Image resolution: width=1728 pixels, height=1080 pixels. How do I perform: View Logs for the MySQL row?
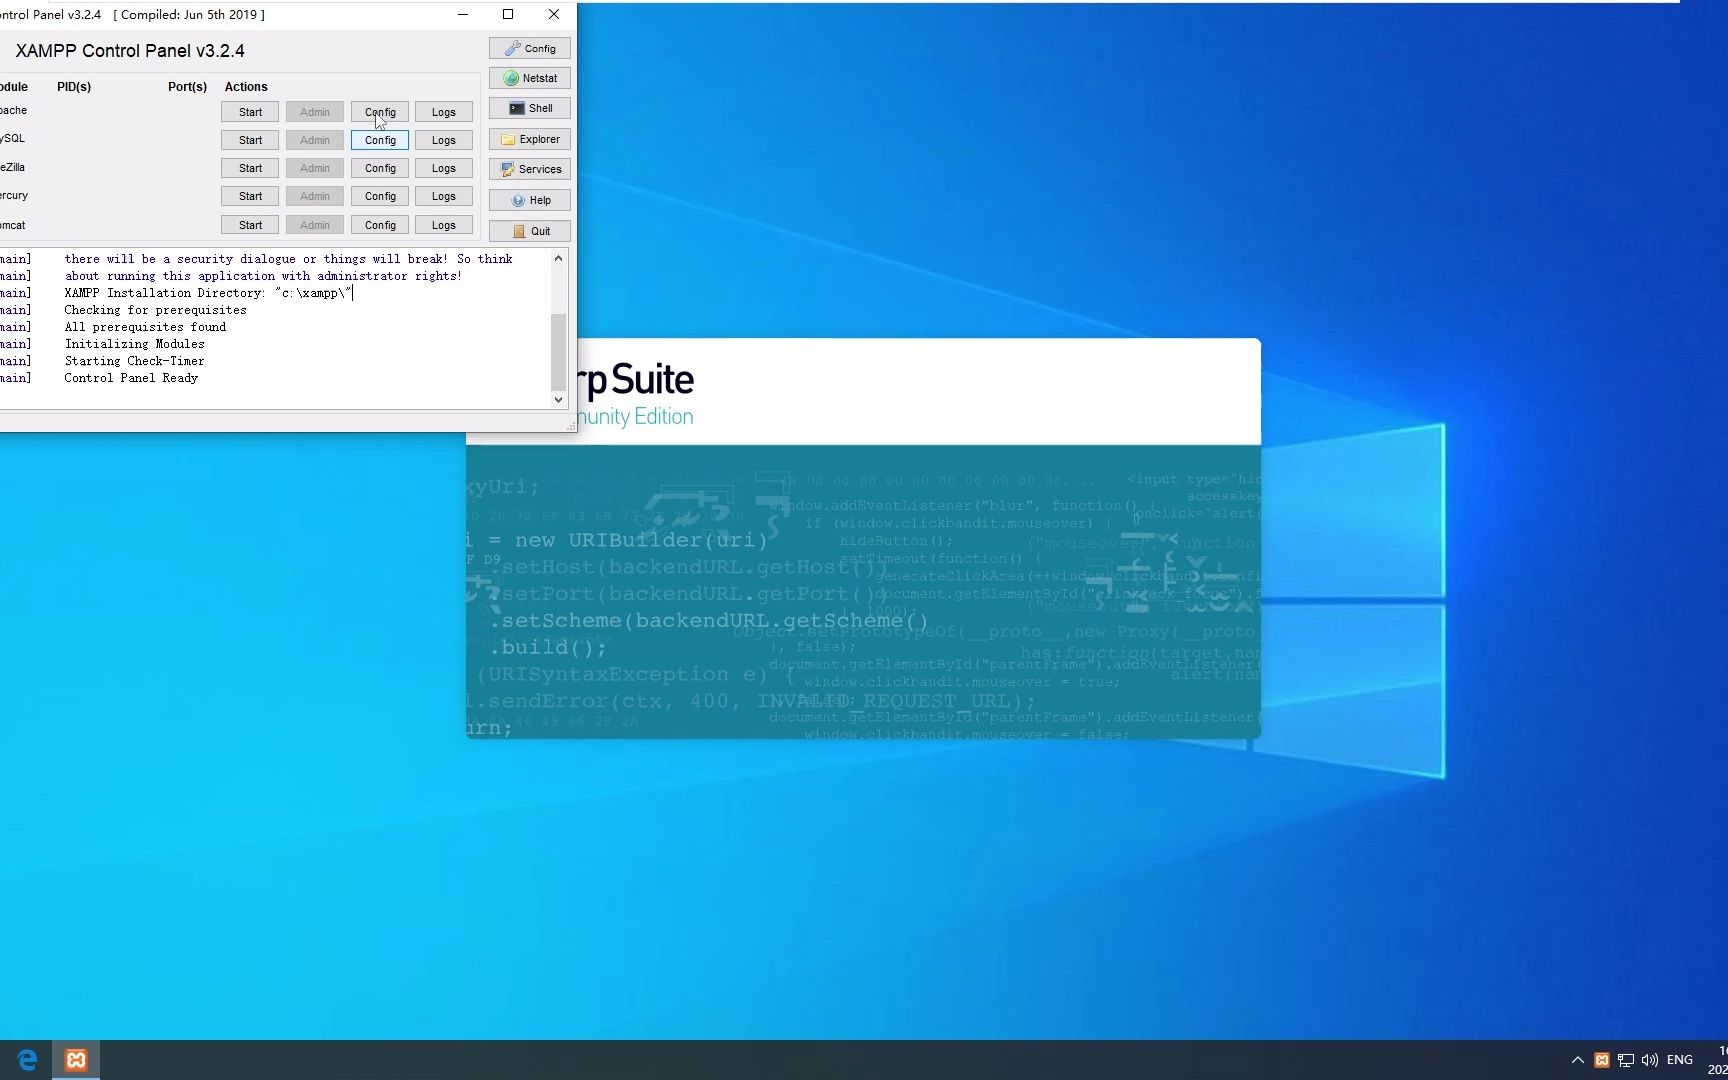point(444,140)
